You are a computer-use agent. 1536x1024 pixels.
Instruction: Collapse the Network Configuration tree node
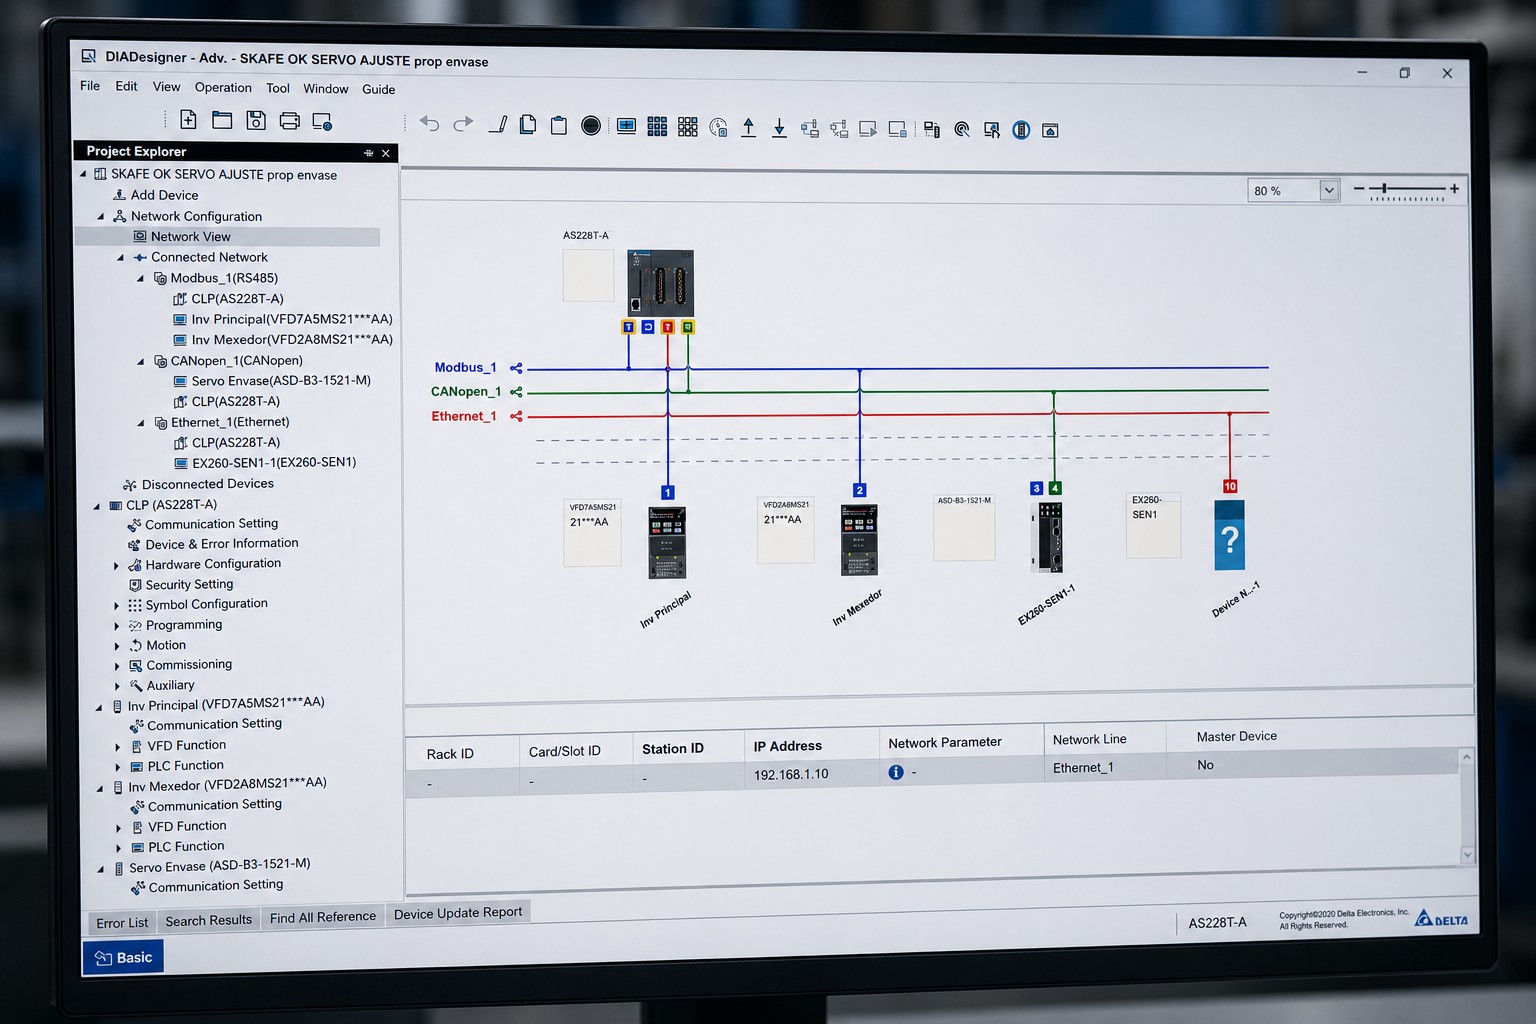[x=100, y=216]
